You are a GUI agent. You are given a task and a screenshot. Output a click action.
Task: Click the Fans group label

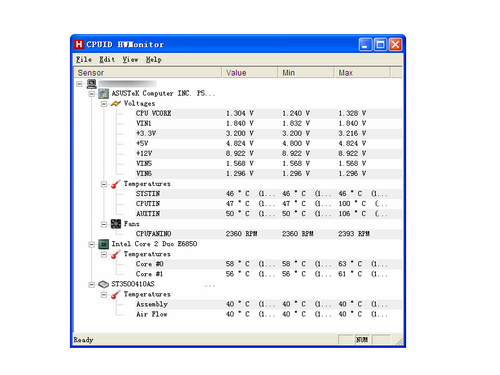132,224
